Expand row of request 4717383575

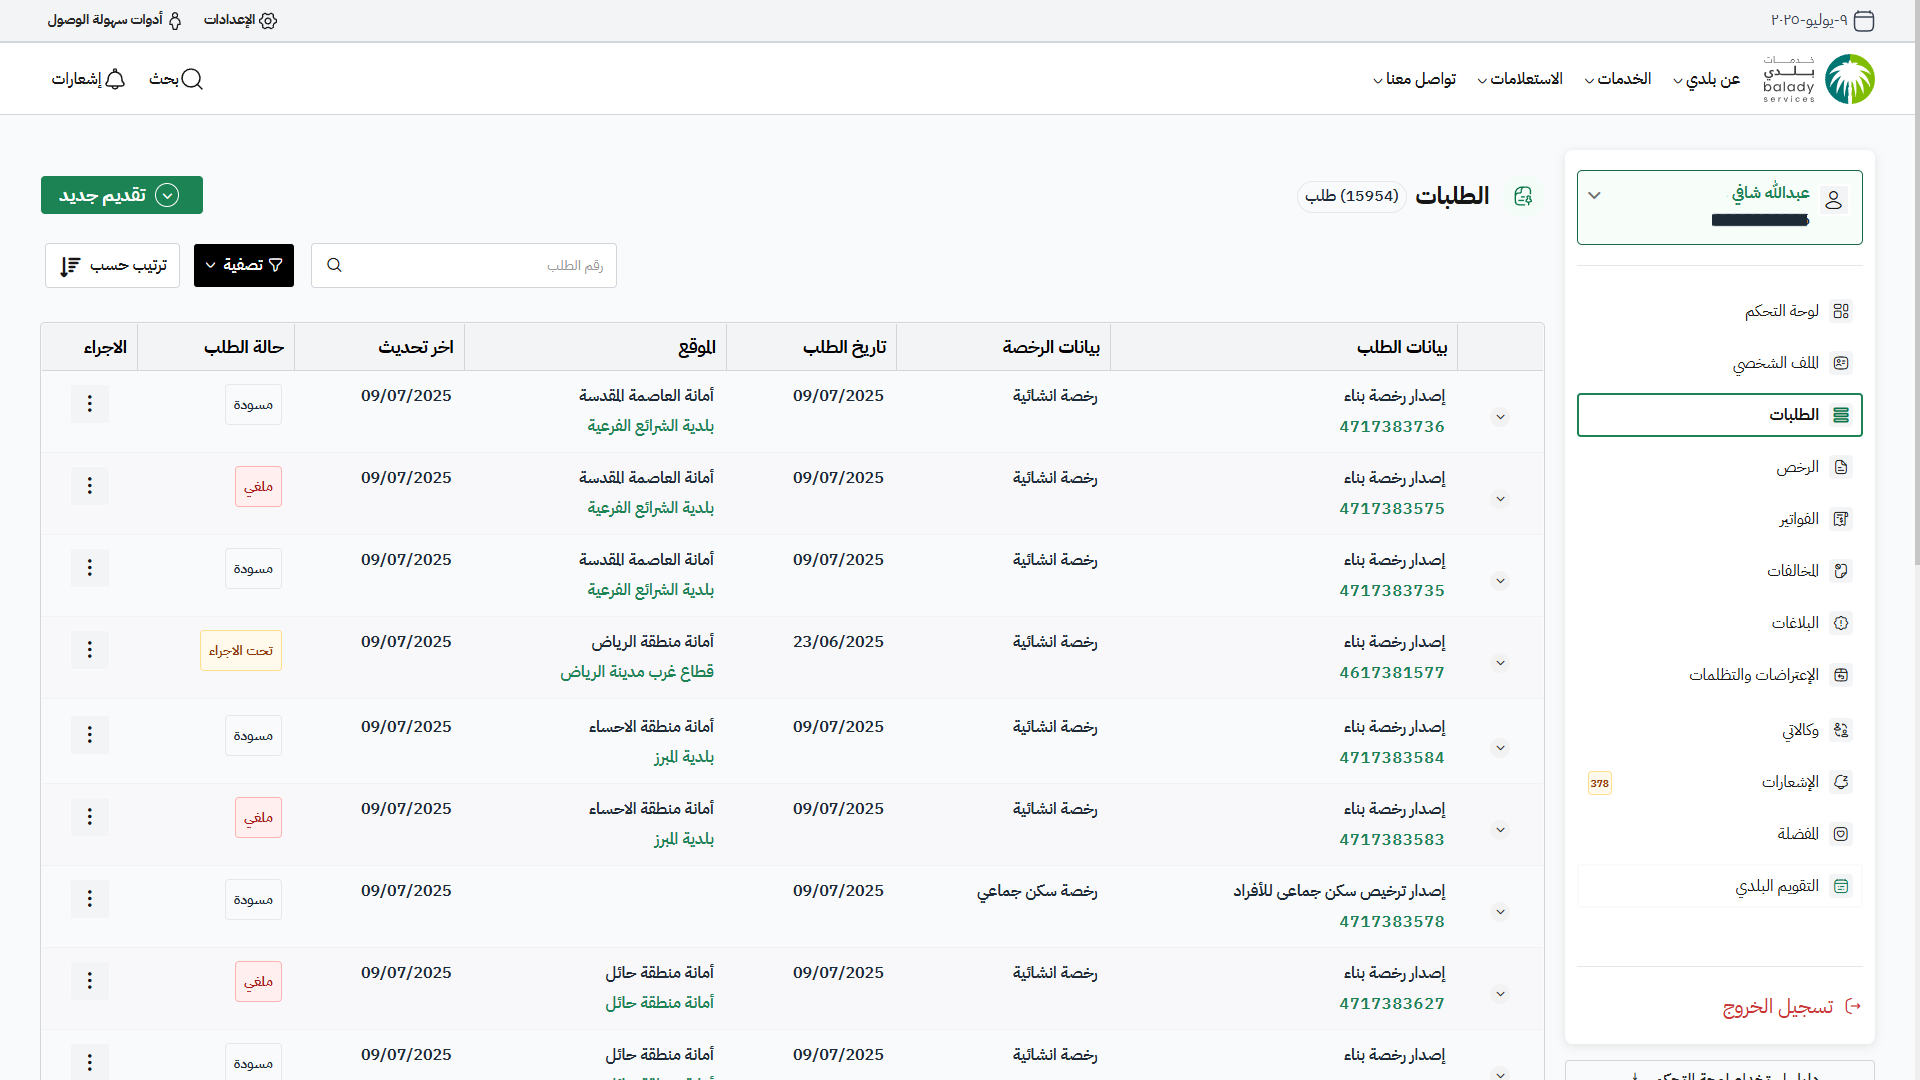coord(1500,499)
